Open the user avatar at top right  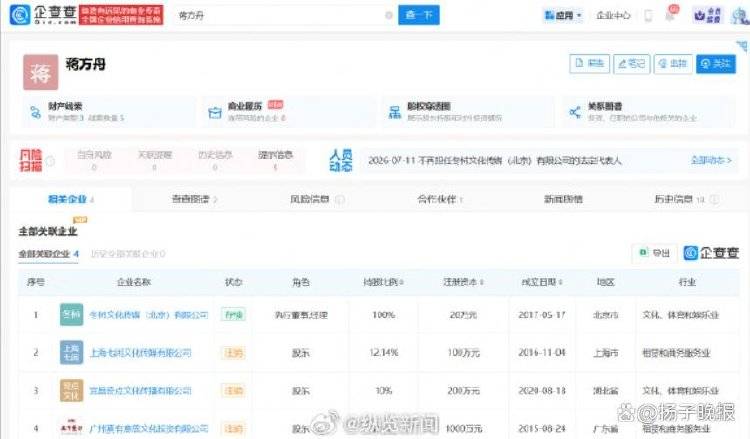point(741,16)
